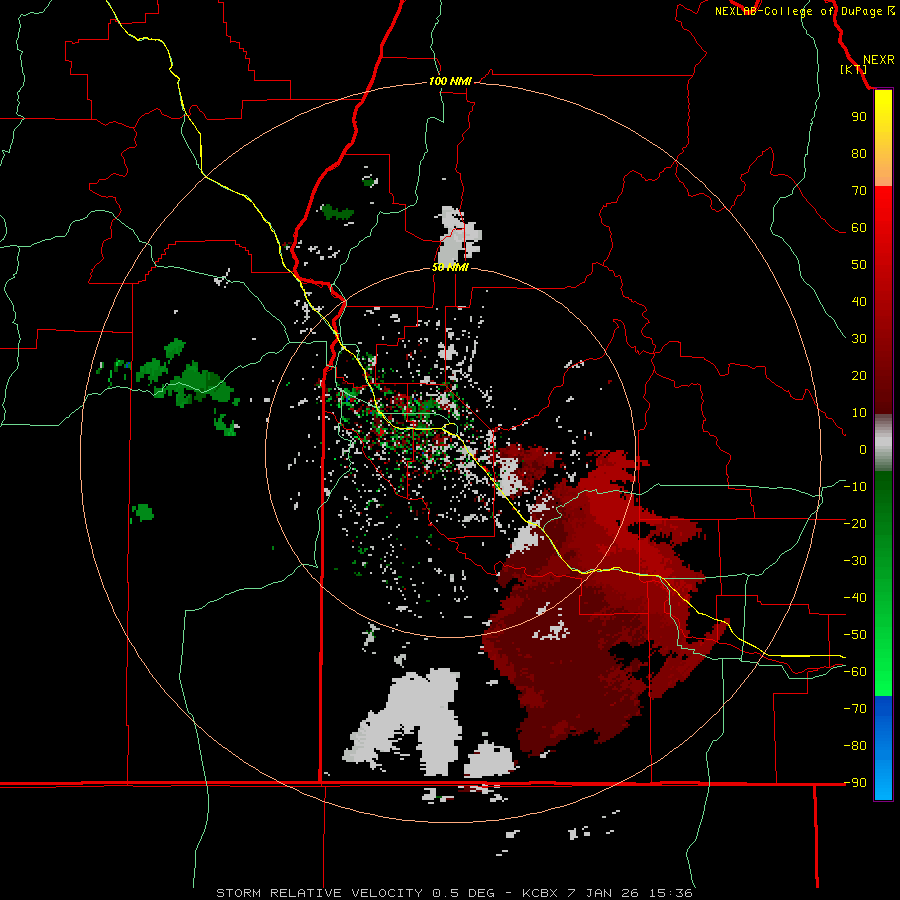Click the 70 value on velocity scale
The image size is (900, 900).
[859, 191]
